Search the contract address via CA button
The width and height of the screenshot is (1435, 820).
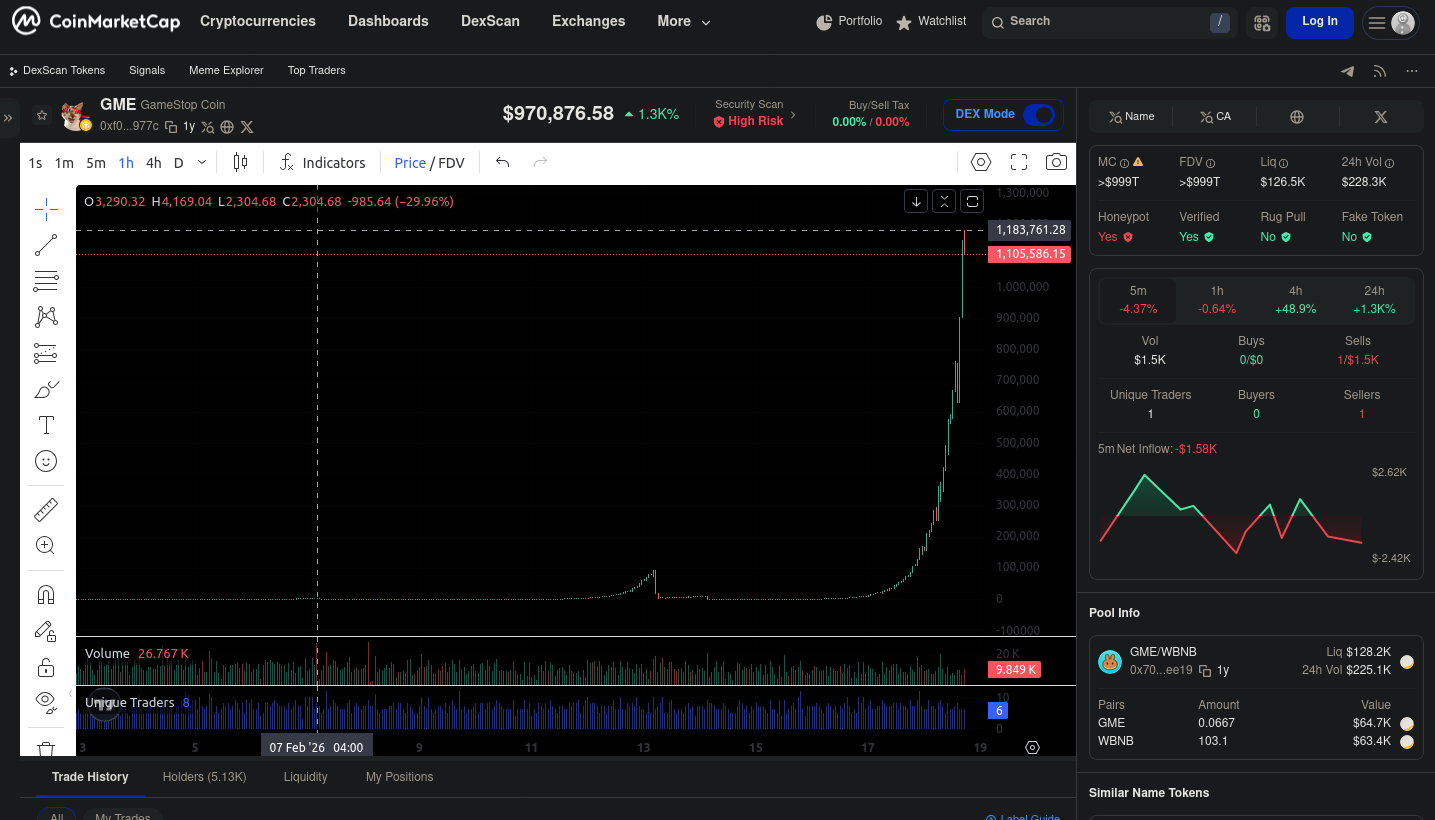coord(1215,117)
